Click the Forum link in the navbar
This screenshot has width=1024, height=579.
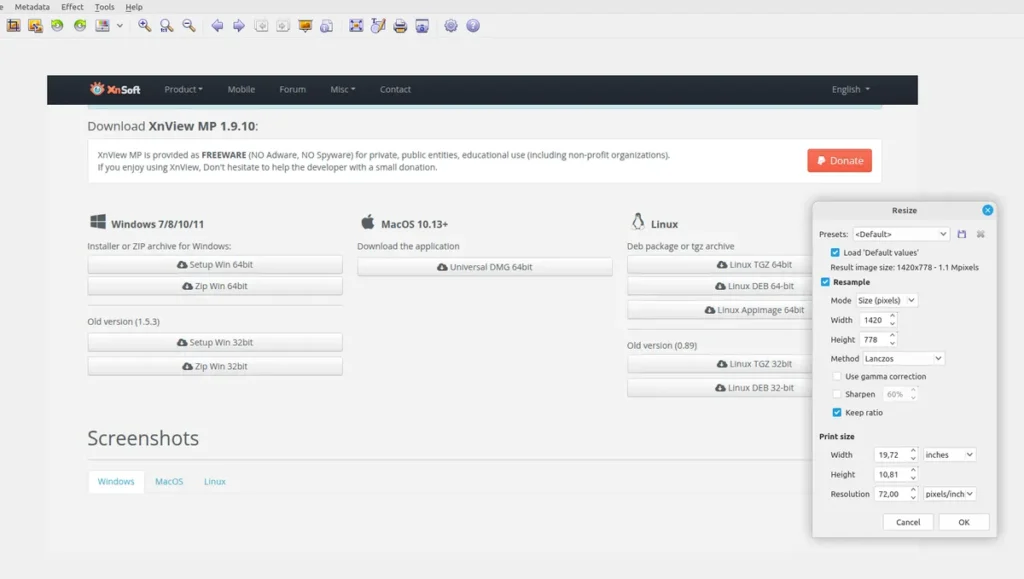pos(293,89)
